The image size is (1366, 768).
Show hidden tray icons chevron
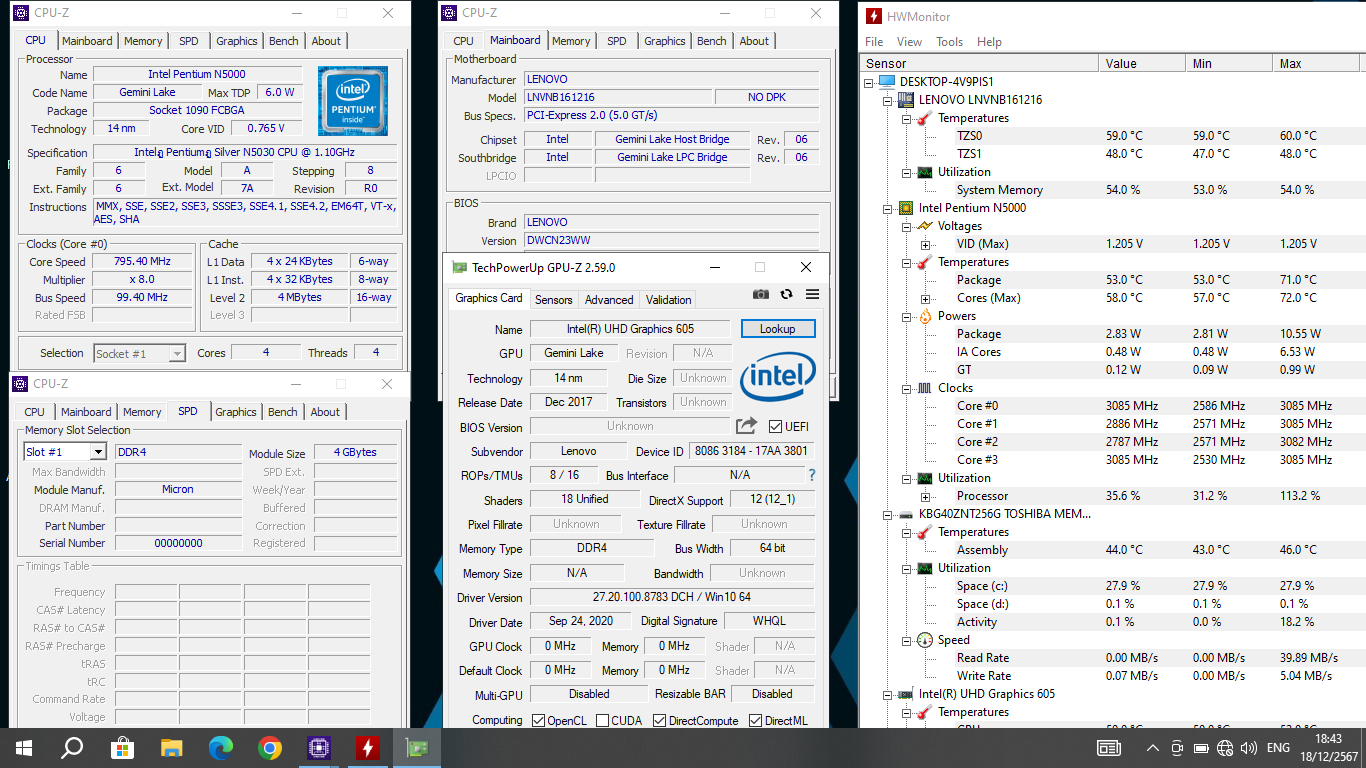coord(1153,748)
